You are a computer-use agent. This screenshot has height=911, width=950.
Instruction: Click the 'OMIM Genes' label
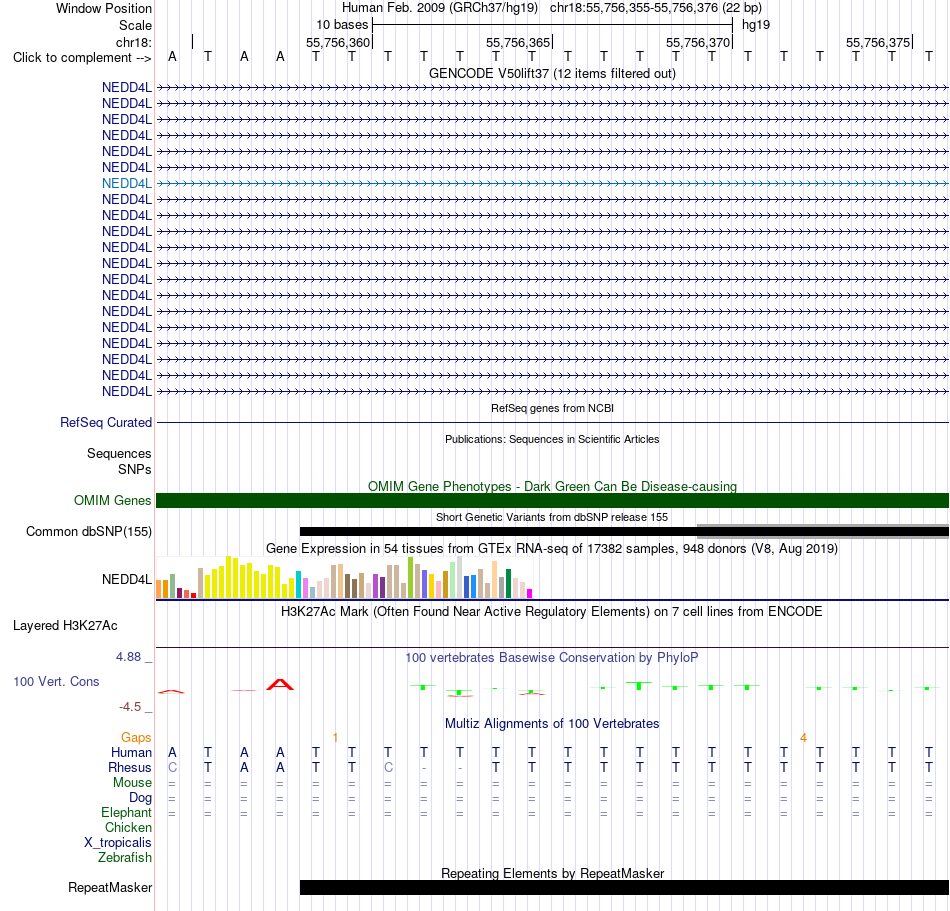tap(112, 500)
